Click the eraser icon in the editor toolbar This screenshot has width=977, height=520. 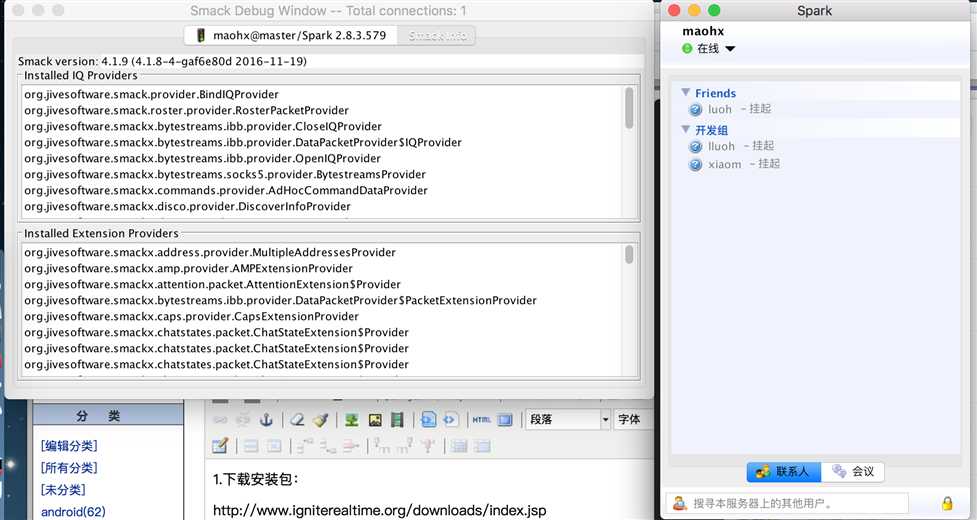coord(297,420)
